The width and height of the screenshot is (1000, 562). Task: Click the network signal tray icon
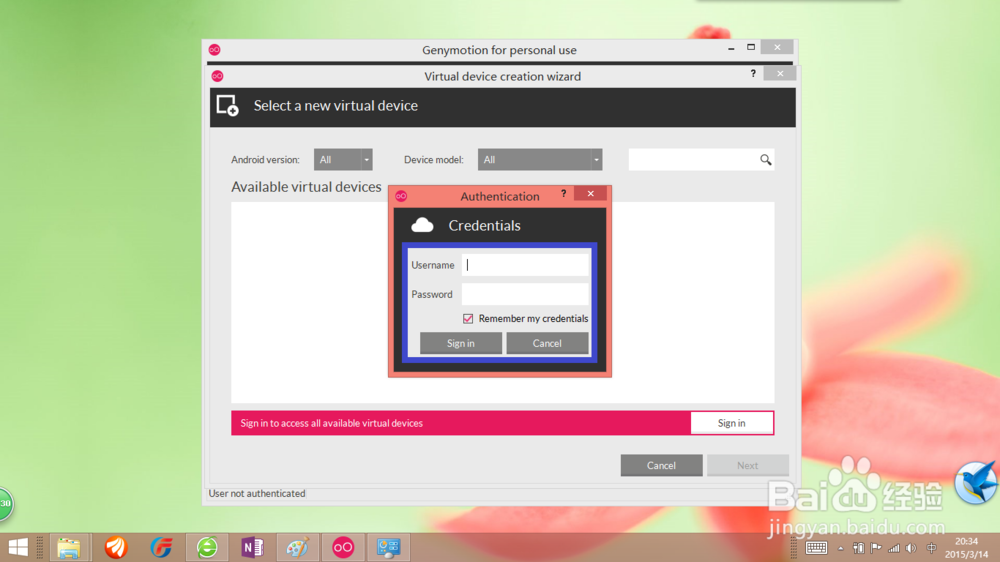[x=894, y=548]
